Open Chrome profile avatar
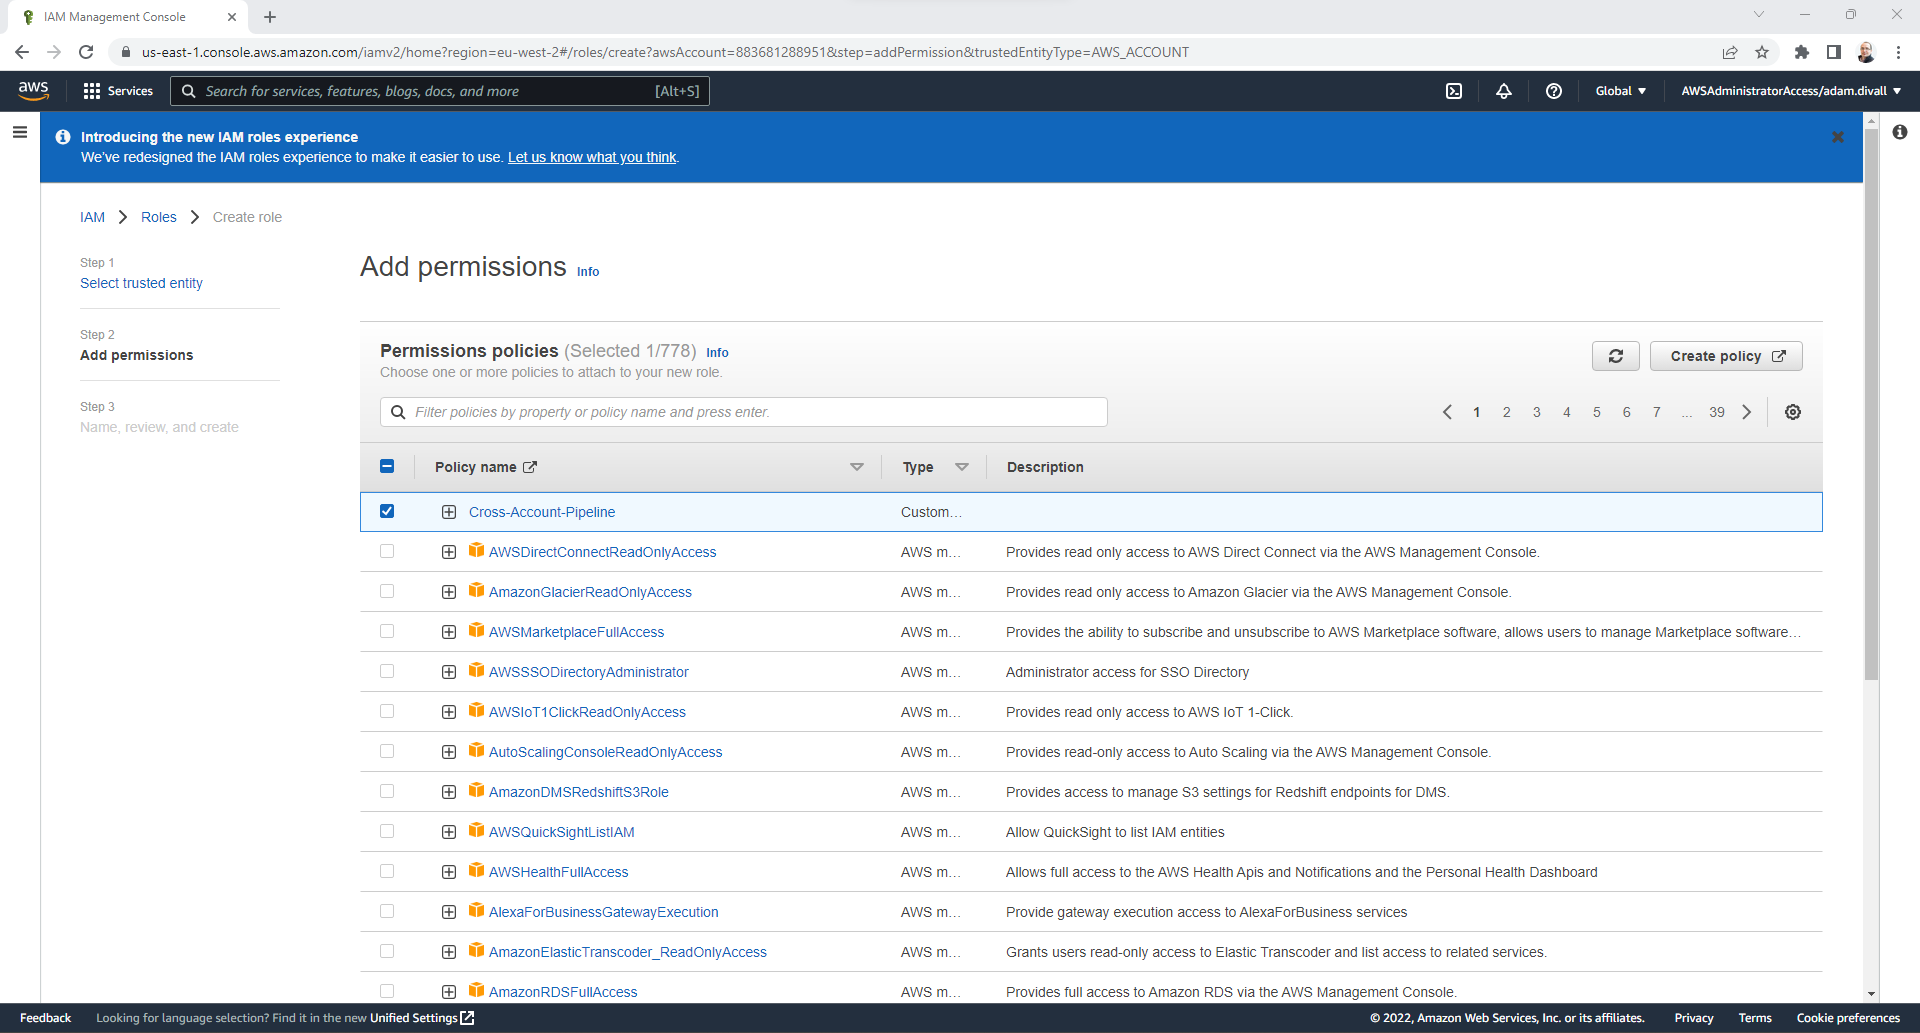 [1866, 52]
